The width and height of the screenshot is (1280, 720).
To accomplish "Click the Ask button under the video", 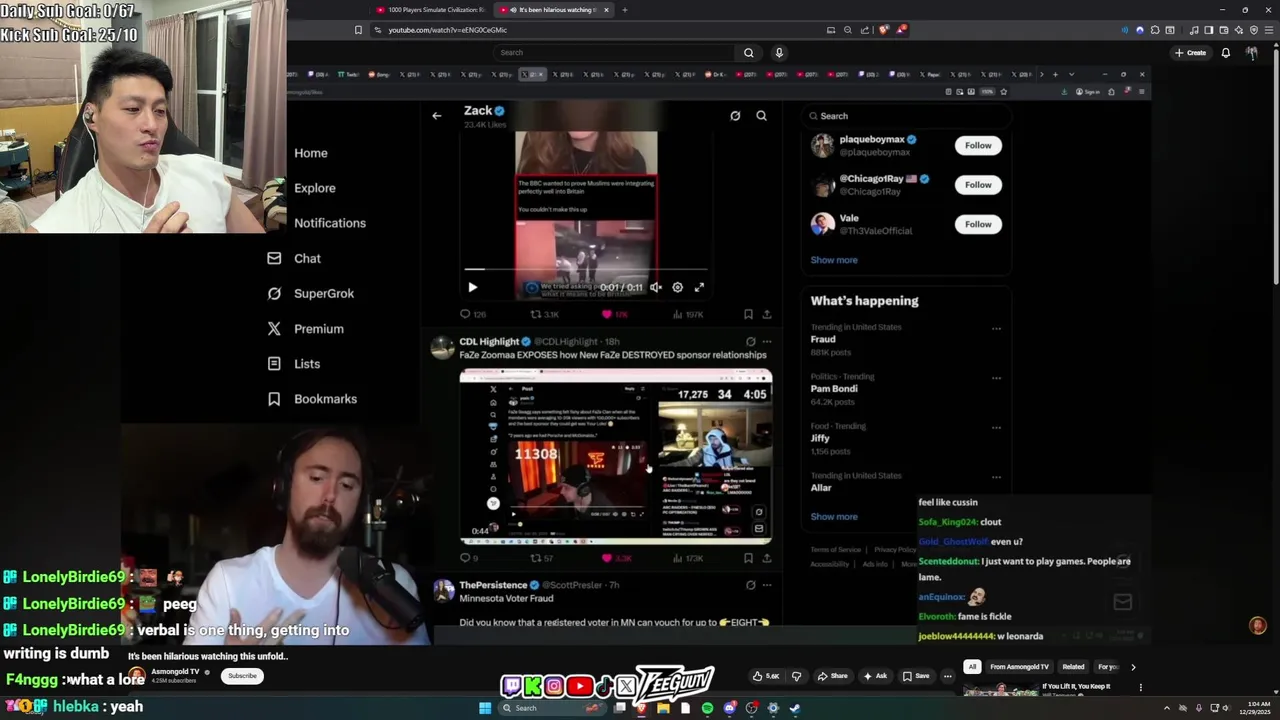I will [875, 676].
